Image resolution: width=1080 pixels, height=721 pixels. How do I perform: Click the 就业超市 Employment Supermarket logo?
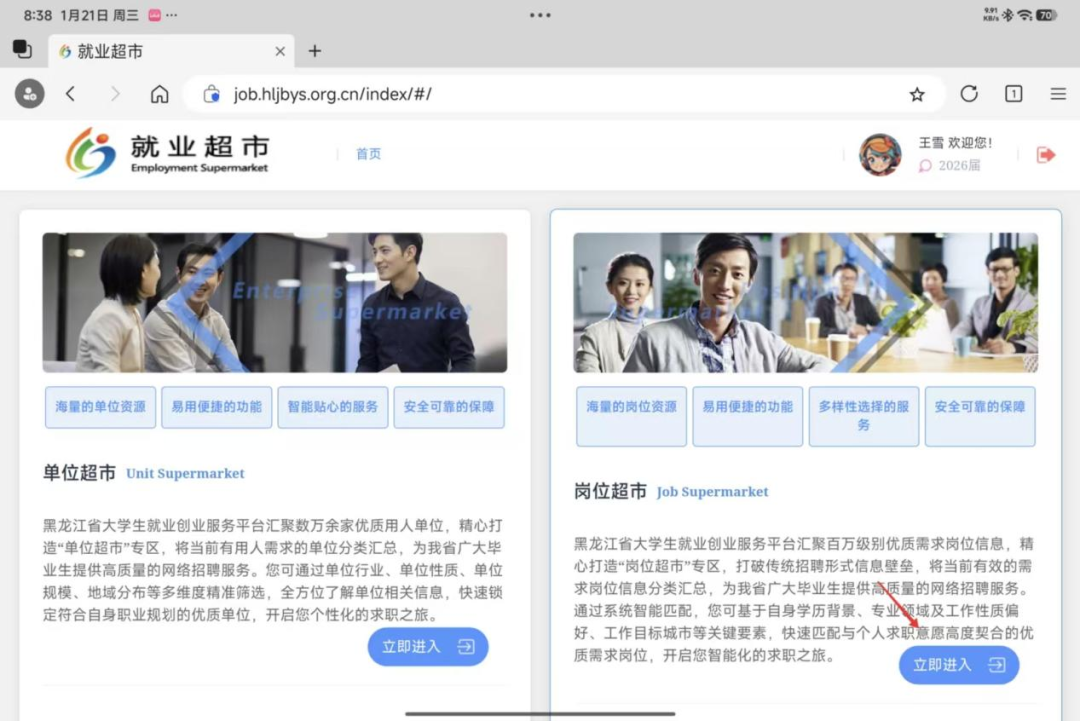[x=167, y=153]
